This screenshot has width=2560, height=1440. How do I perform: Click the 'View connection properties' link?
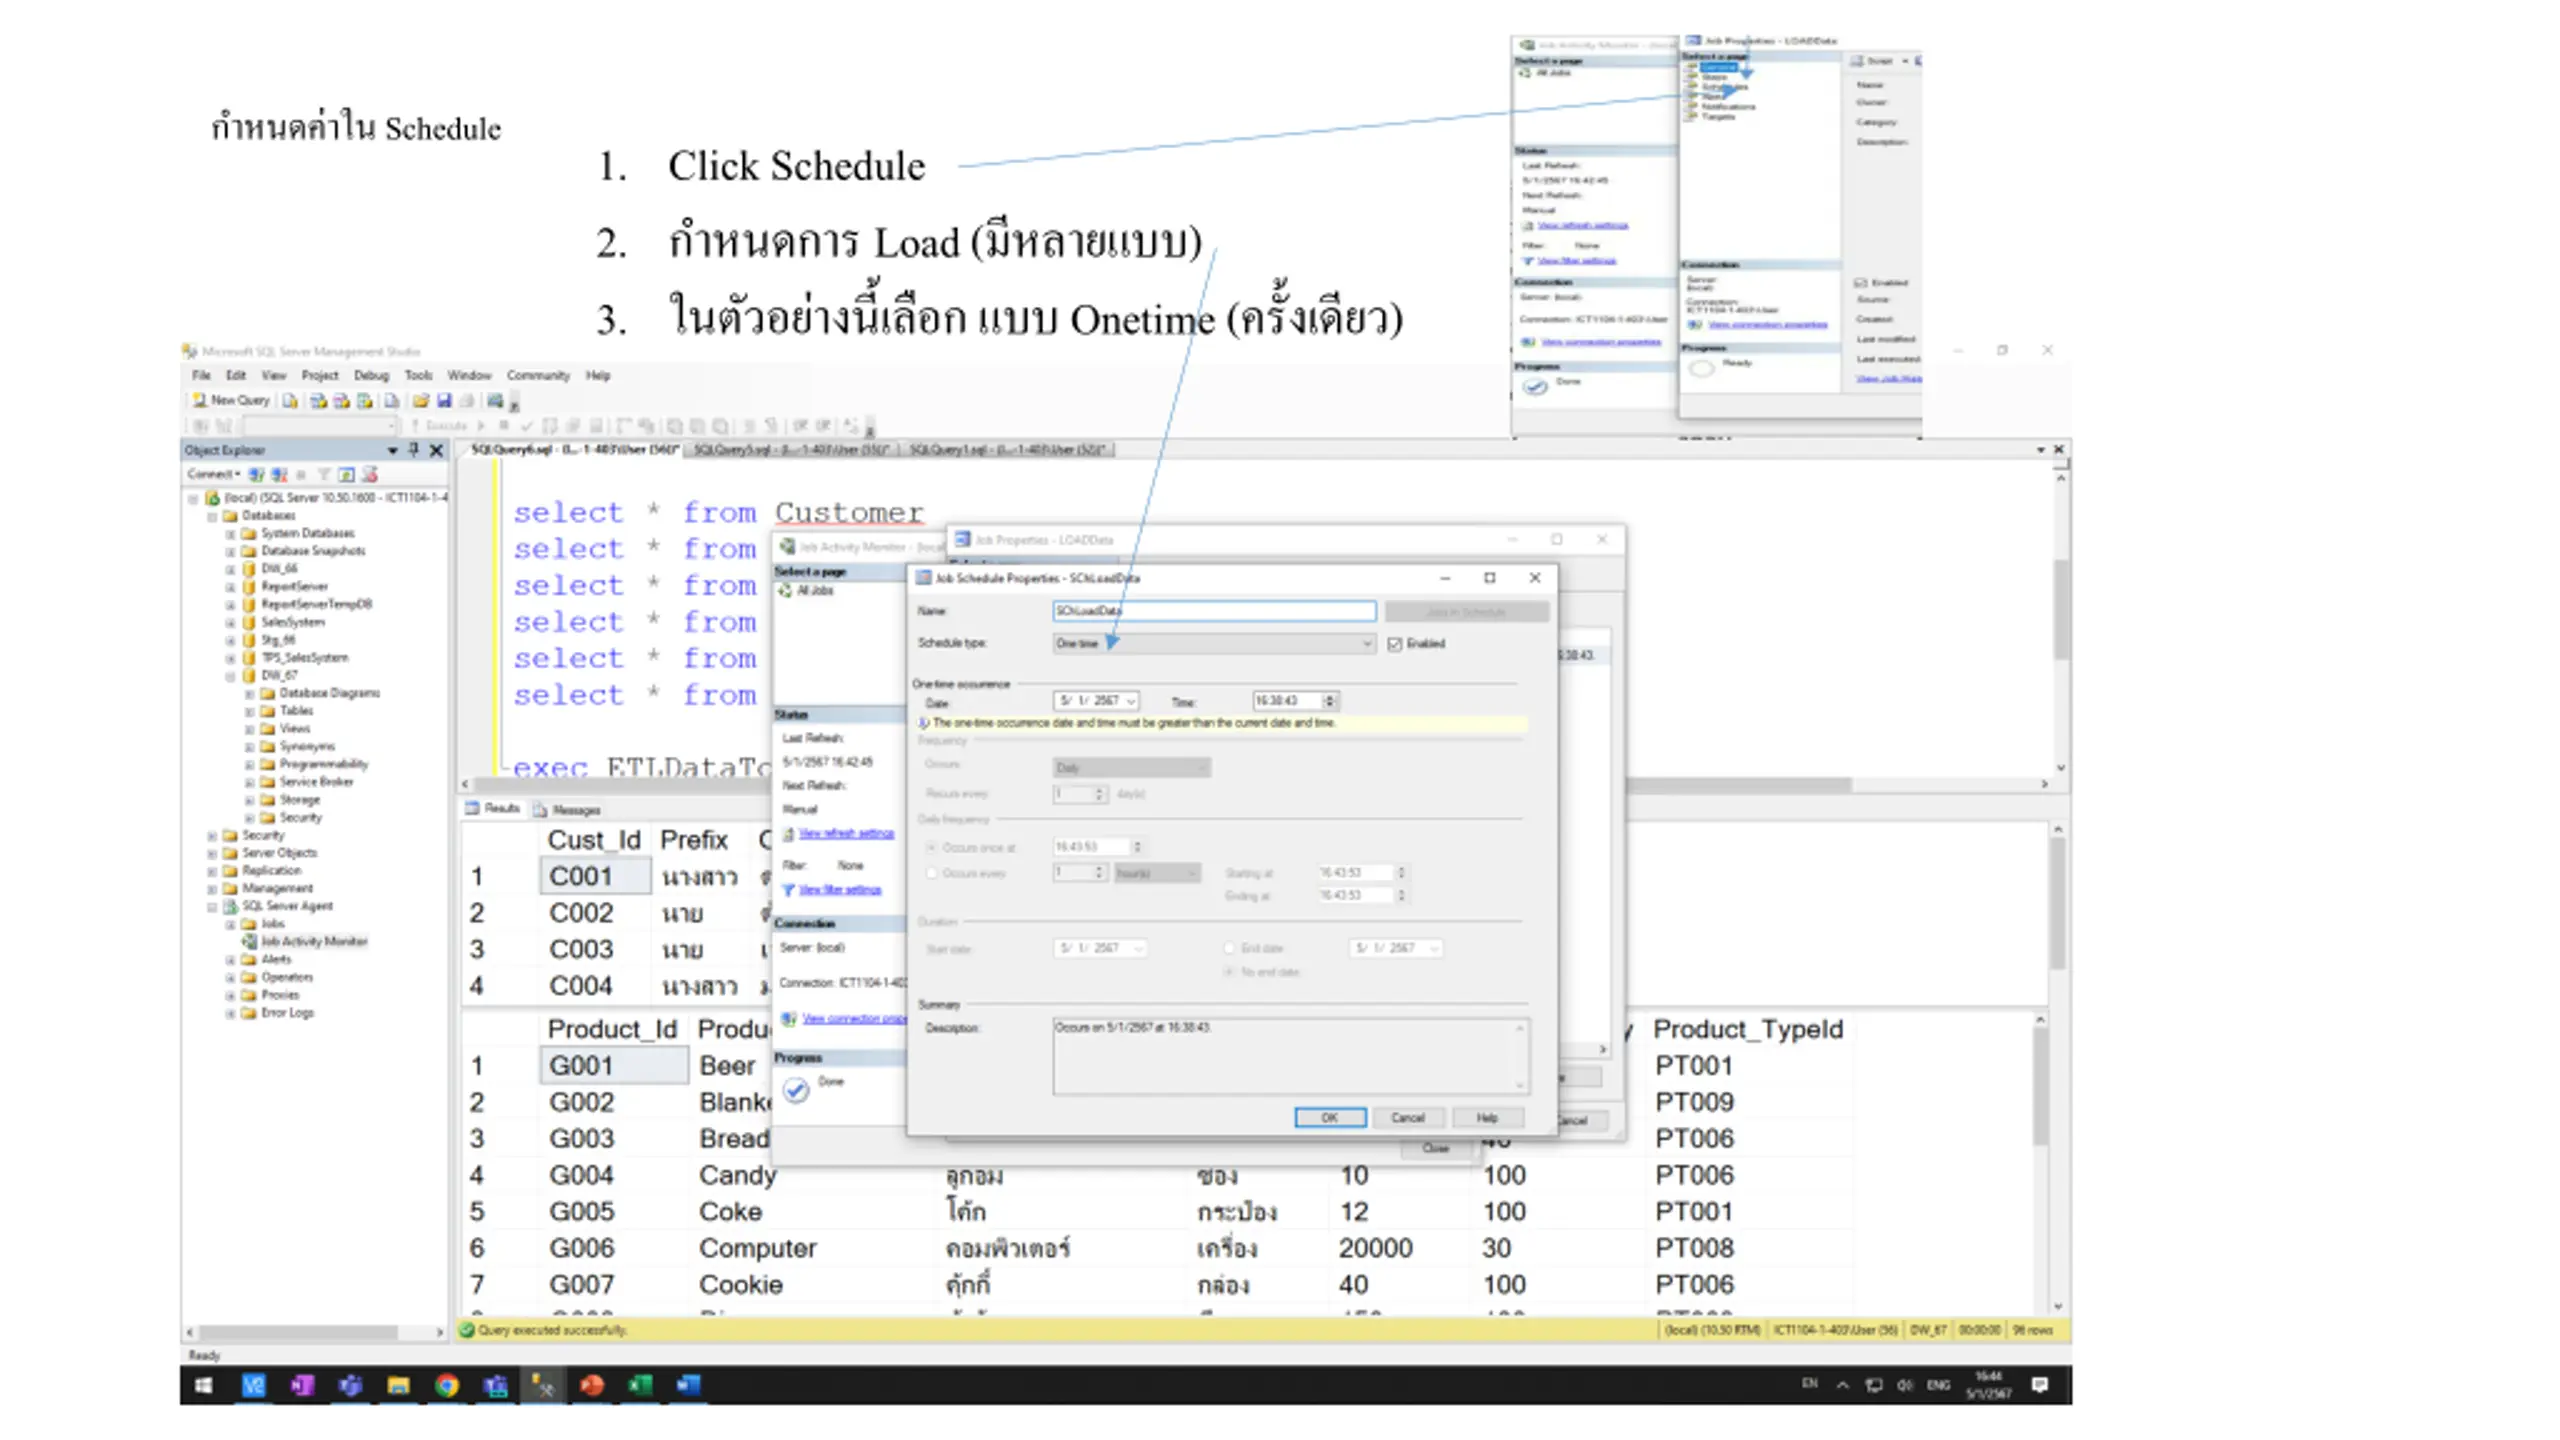[x=854, y=1019]
